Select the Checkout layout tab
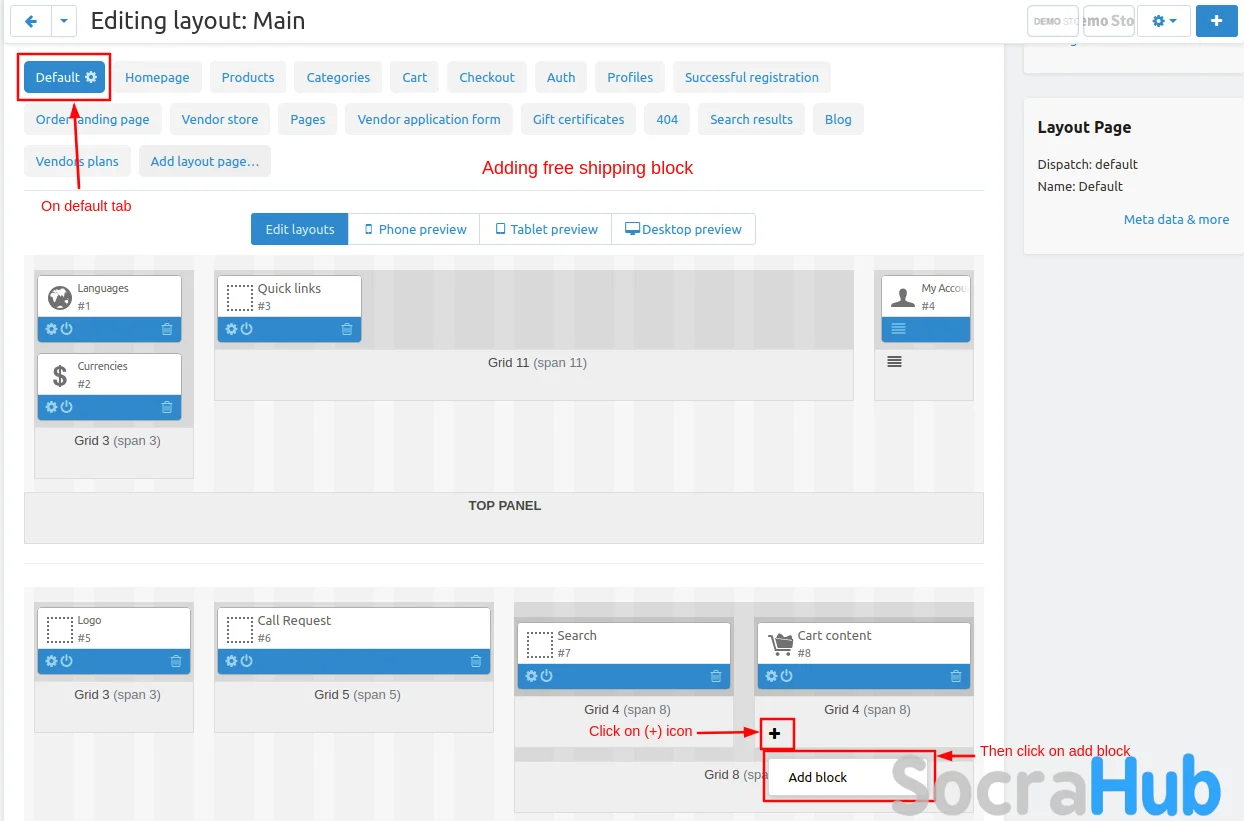 point(487,77)
